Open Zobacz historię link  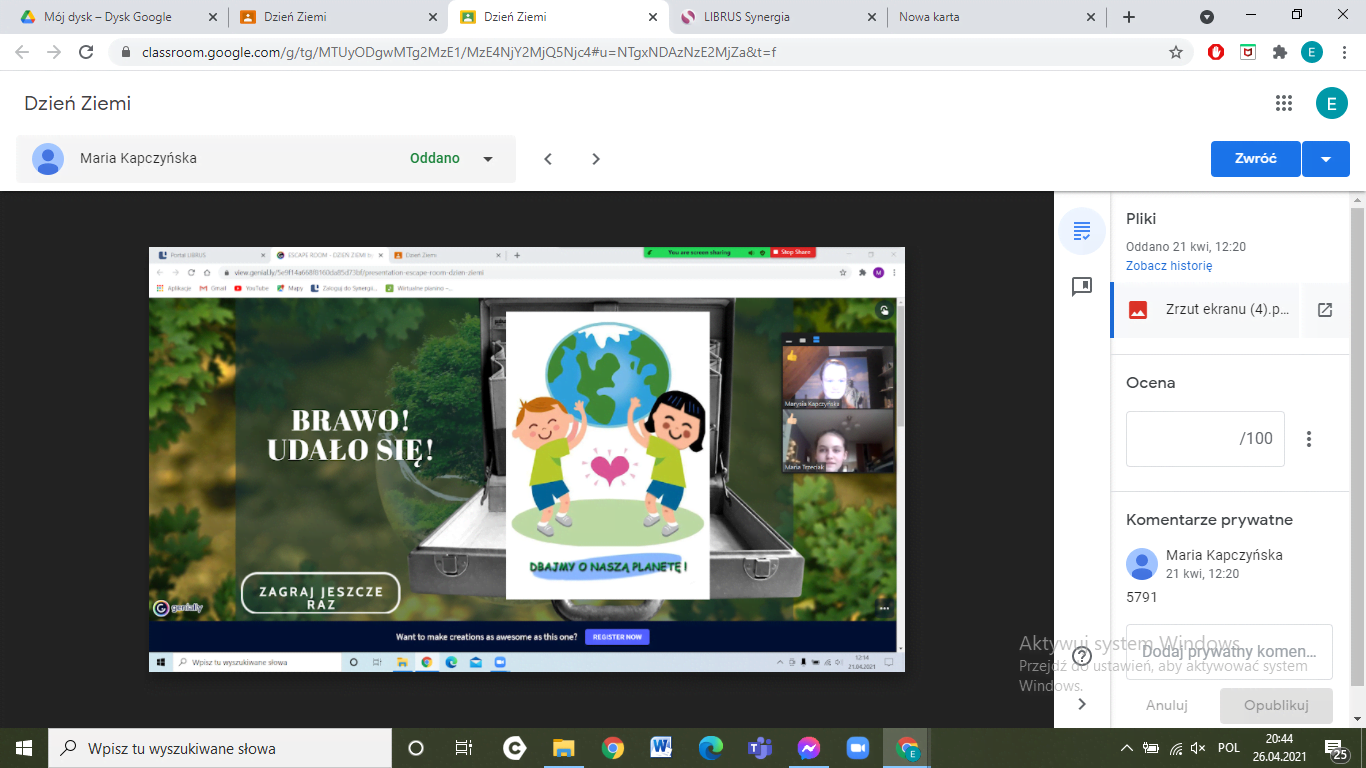[1168, 266]
